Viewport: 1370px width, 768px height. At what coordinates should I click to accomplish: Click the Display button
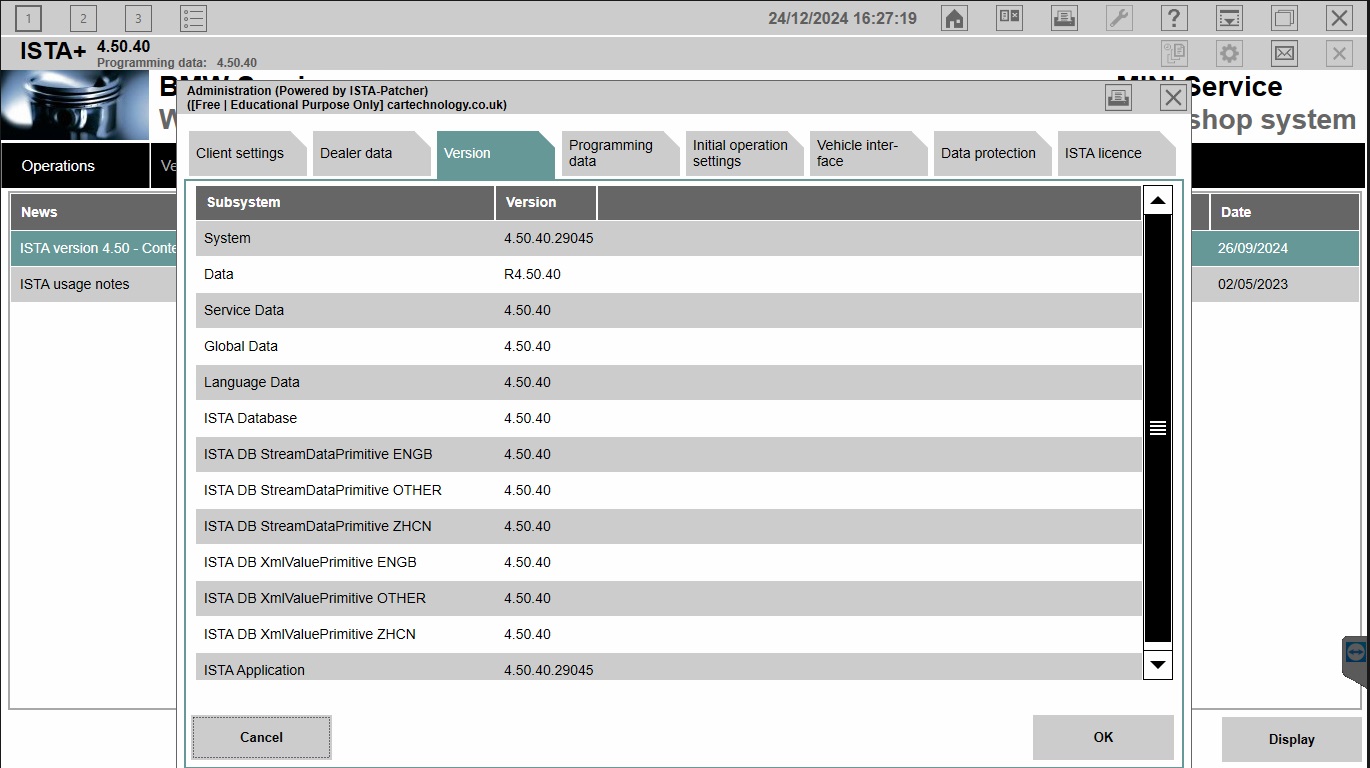point(1291,738)
